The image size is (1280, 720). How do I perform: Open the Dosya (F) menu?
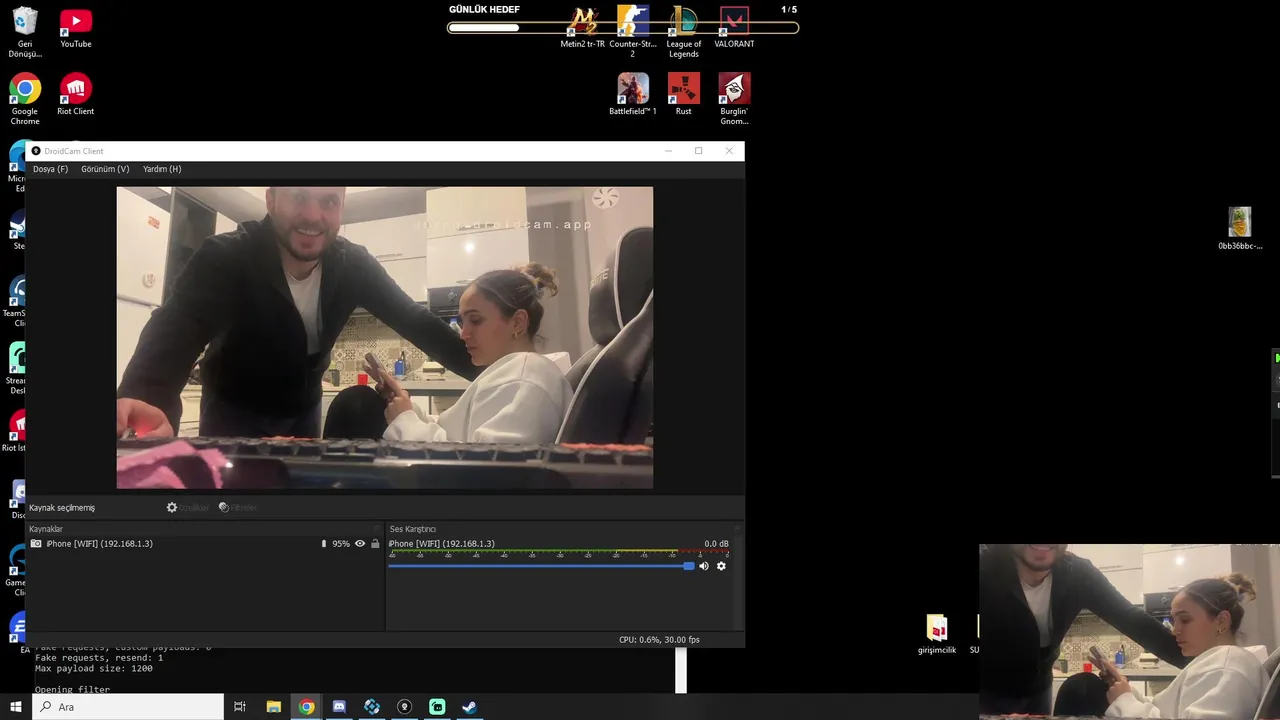coord(50,169)
